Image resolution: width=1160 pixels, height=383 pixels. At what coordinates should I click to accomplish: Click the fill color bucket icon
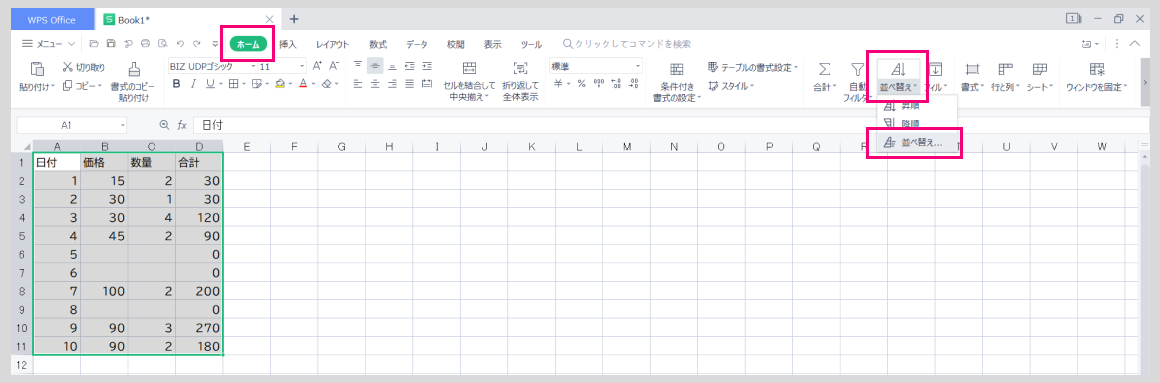pyautogui.click(x=280, y=84)
